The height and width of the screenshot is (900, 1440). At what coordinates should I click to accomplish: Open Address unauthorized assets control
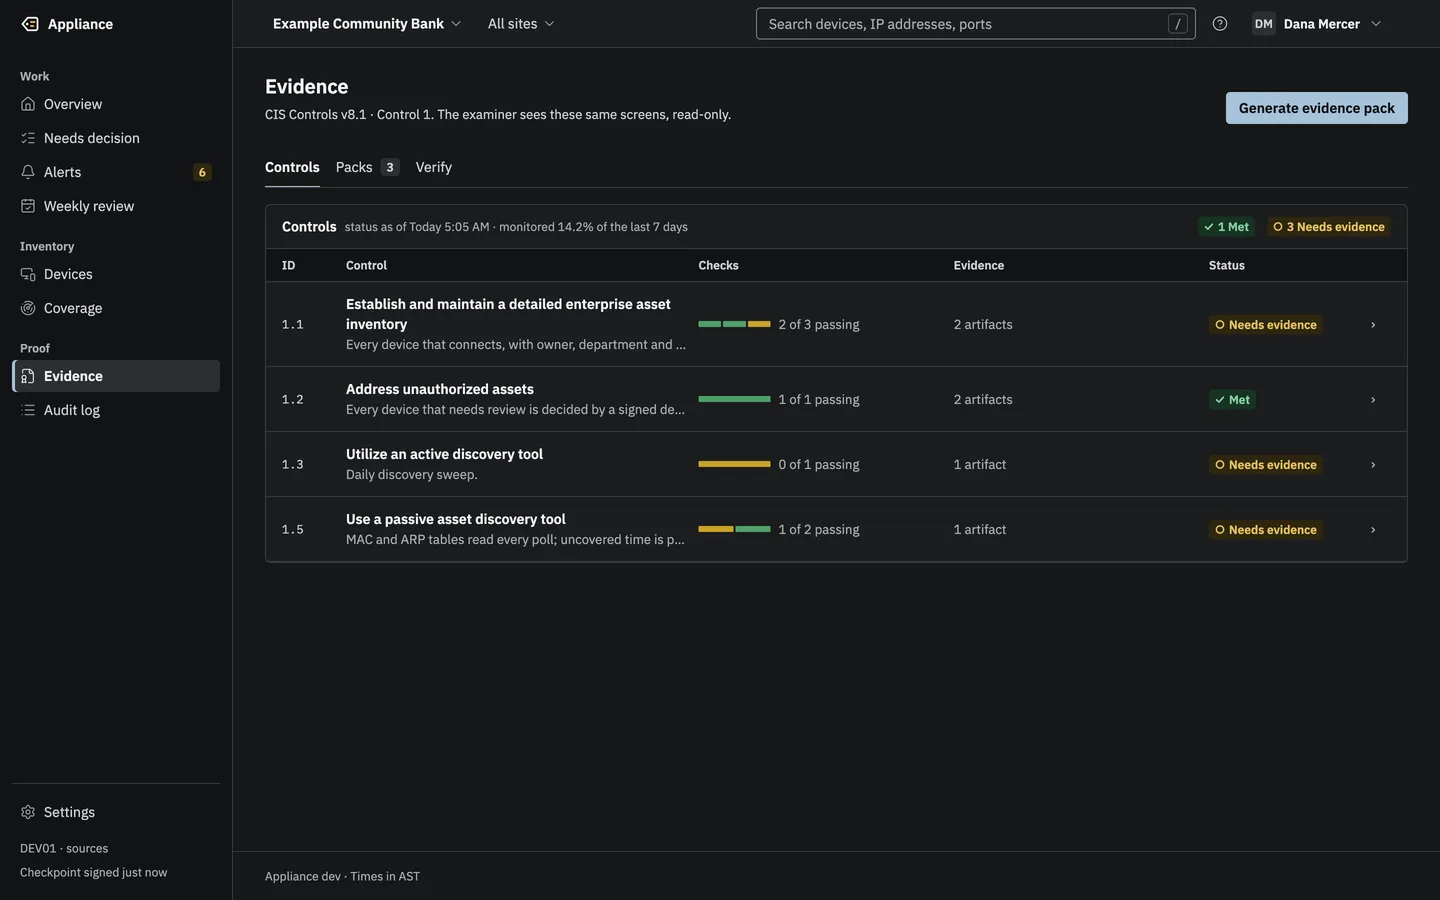(x=440, y=389)
